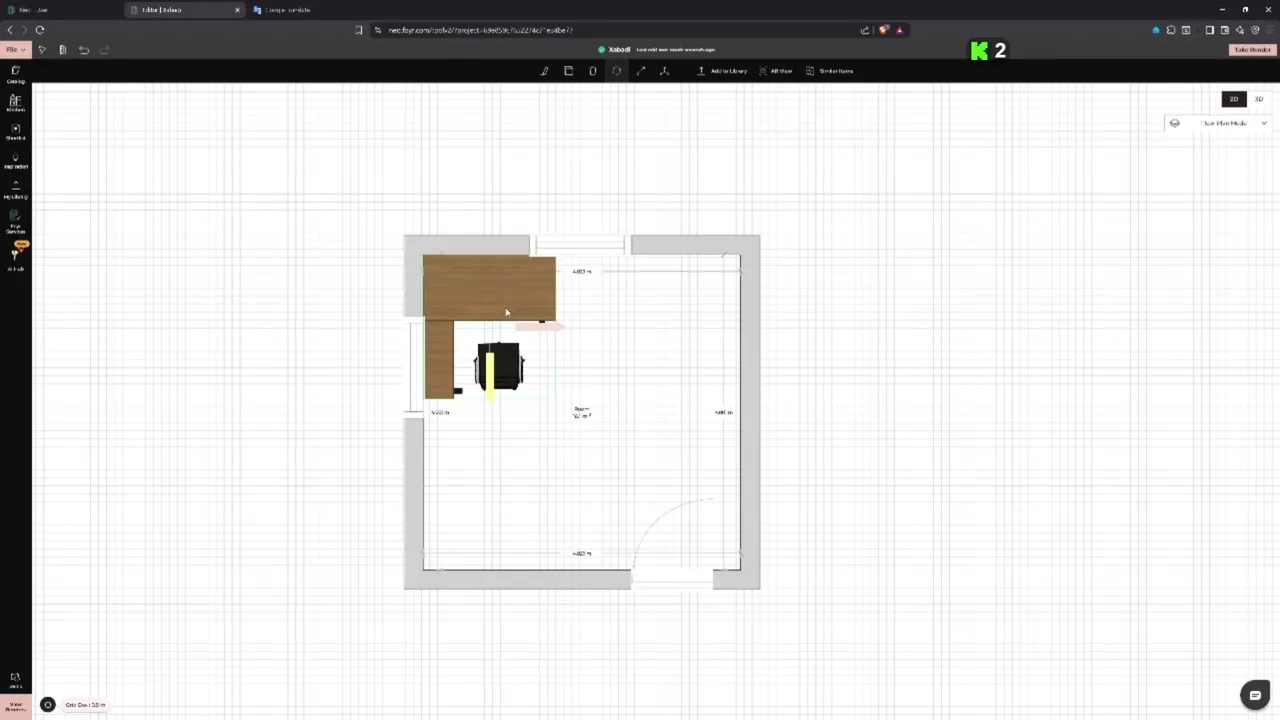The image size is (1280, 720).
Task: Reload the page in browser
Action: pos(40,30)
